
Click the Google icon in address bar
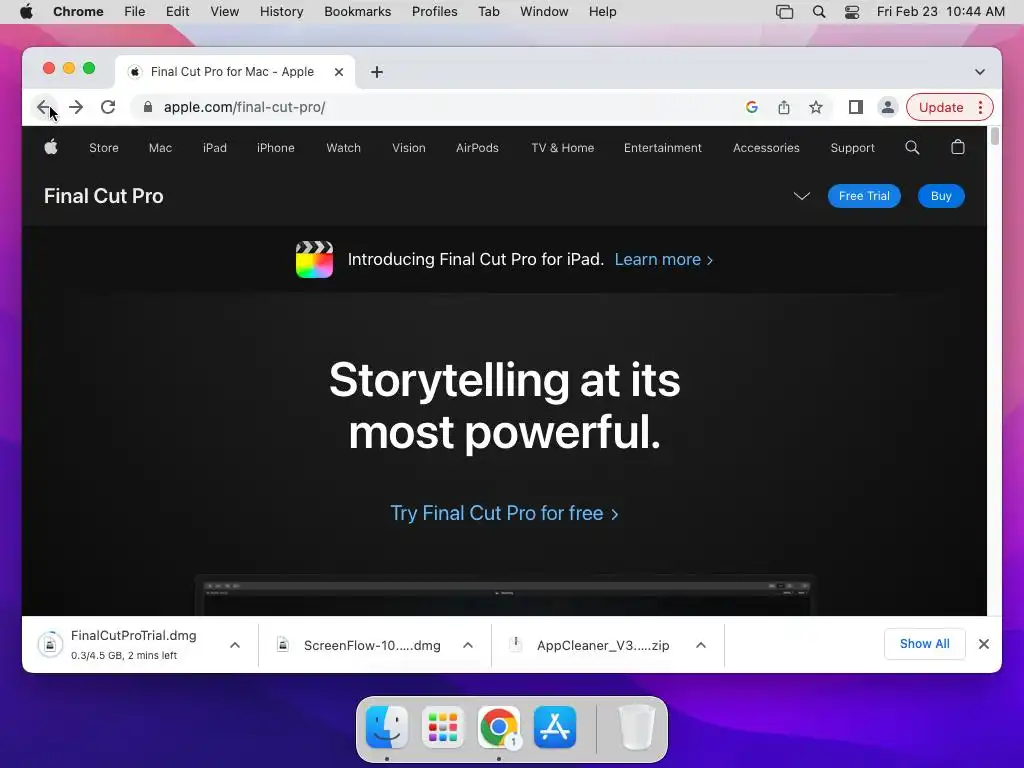752,107
